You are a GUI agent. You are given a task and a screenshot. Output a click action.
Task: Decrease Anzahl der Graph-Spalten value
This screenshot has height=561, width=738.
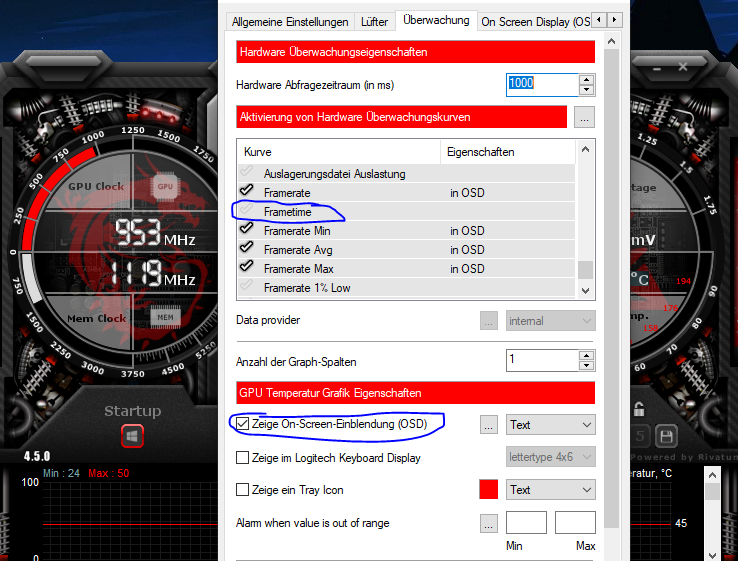pyautogui.click(x=586, y=366)
